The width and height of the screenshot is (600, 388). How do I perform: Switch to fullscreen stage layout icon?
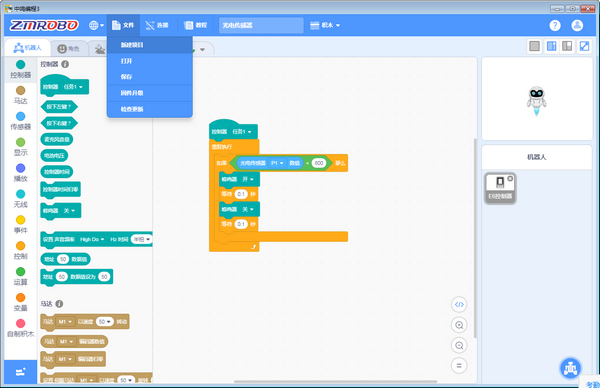click(584, 46)
